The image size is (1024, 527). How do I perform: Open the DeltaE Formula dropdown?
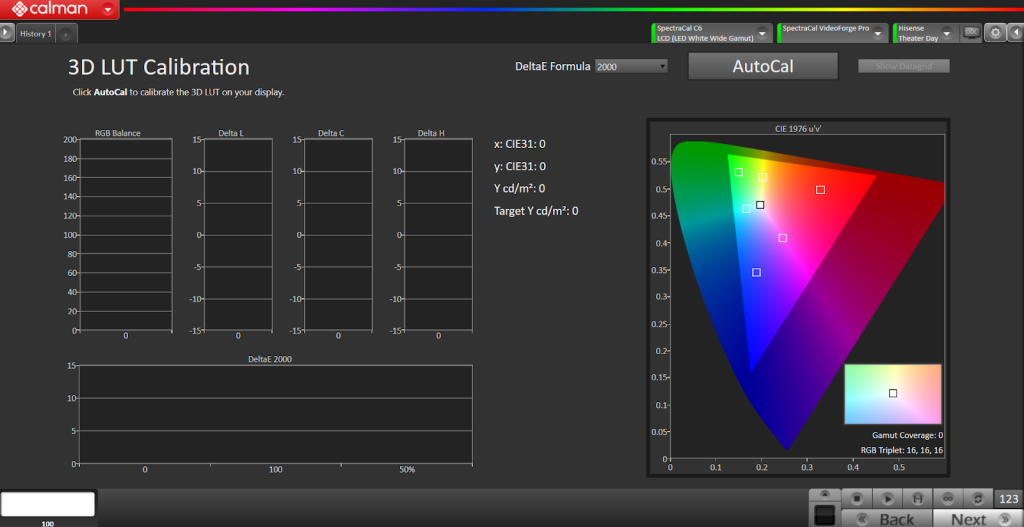click(631, 66)
